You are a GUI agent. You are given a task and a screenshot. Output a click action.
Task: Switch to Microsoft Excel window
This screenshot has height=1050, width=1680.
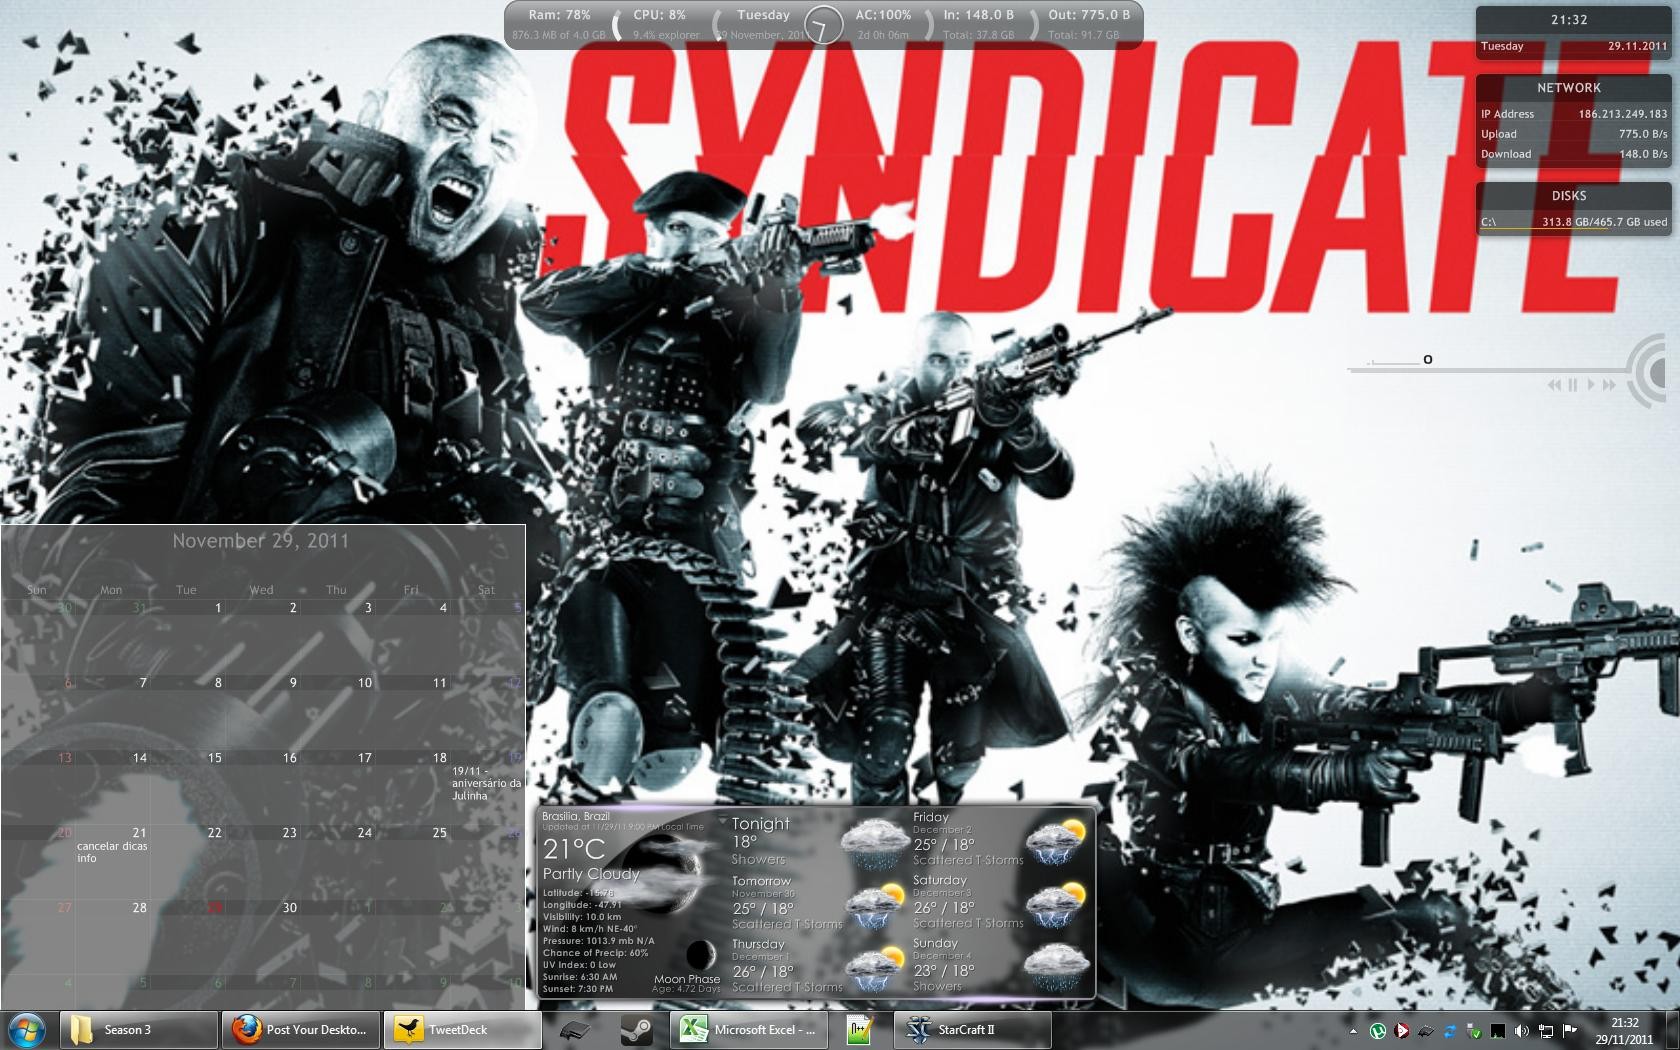(749, 1030)
